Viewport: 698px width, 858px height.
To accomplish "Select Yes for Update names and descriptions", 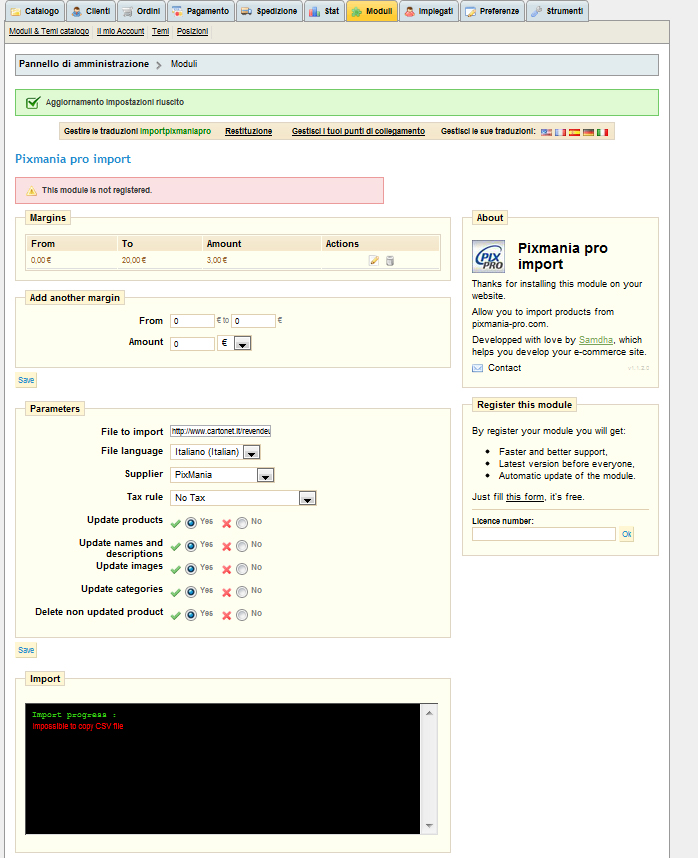I will [191, 546].
